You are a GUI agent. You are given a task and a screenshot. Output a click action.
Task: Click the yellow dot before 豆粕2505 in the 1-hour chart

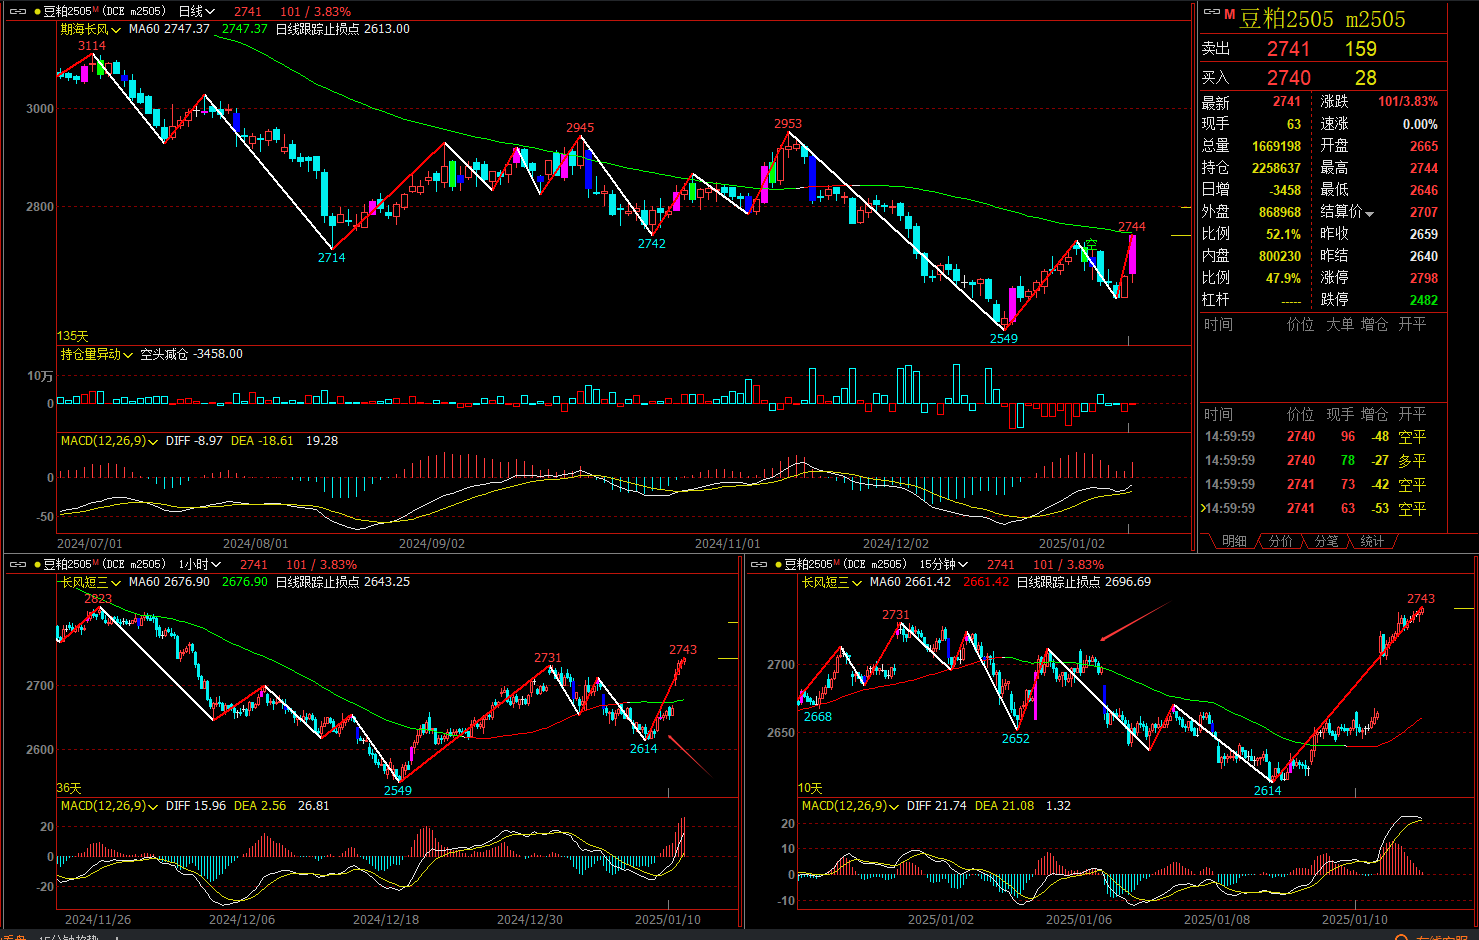click(x=37, y=565)
